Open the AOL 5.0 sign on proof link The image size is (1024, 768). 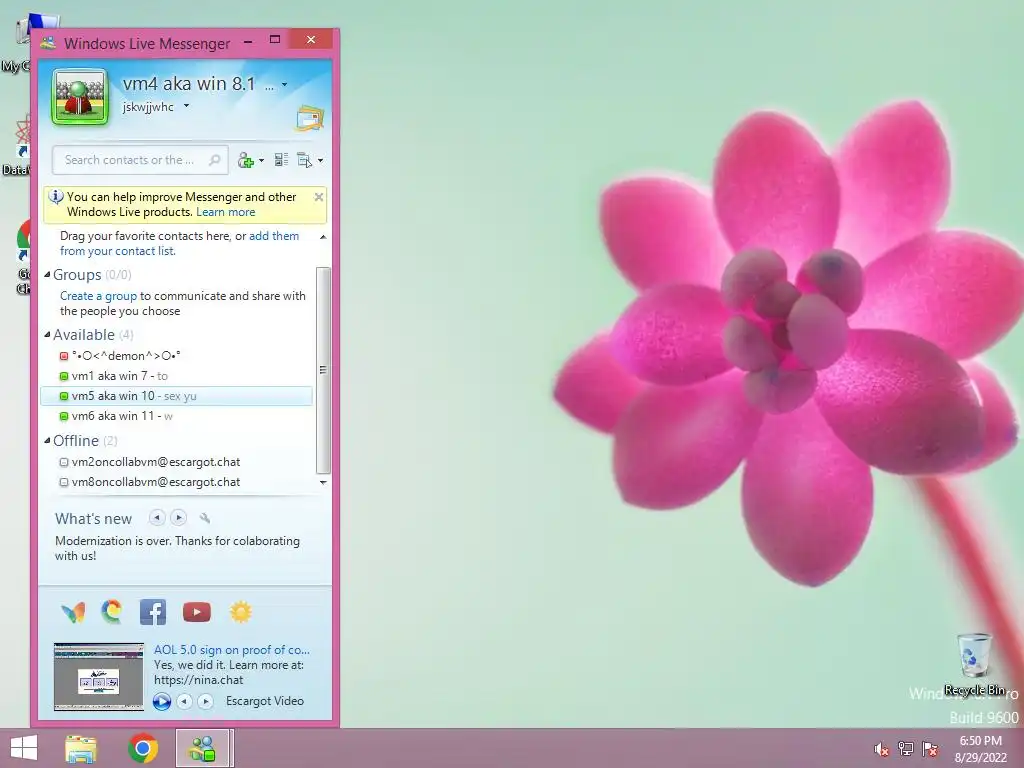click(232, 650)
